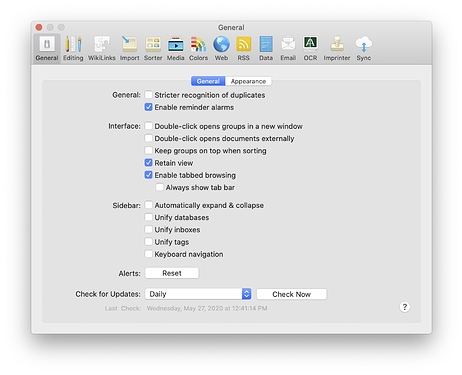Check Always show tab bar
The height and width of the screenshot is (375, 462).
pyautogui.click(x=160, y=187)
